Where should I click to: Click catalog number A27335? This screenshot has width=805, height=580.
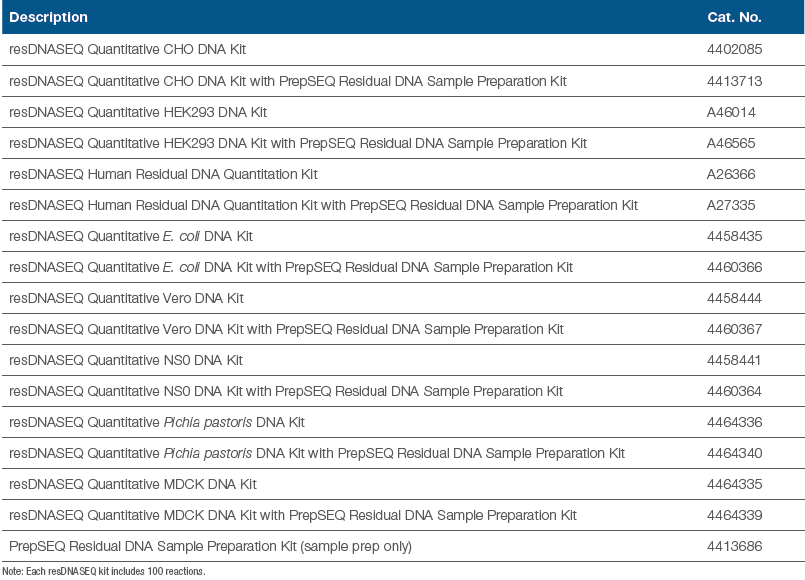coord(731,205)
